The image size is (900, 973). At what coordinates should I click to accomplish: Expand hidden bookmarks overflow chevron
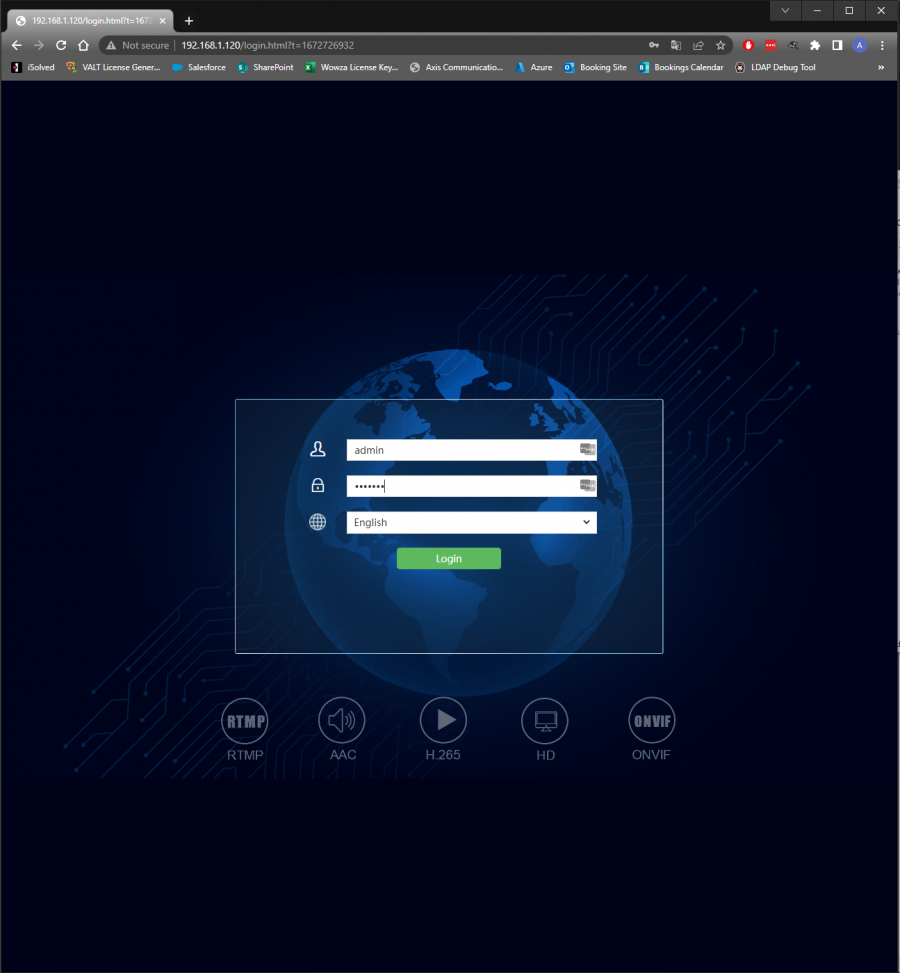pos(881,67)
